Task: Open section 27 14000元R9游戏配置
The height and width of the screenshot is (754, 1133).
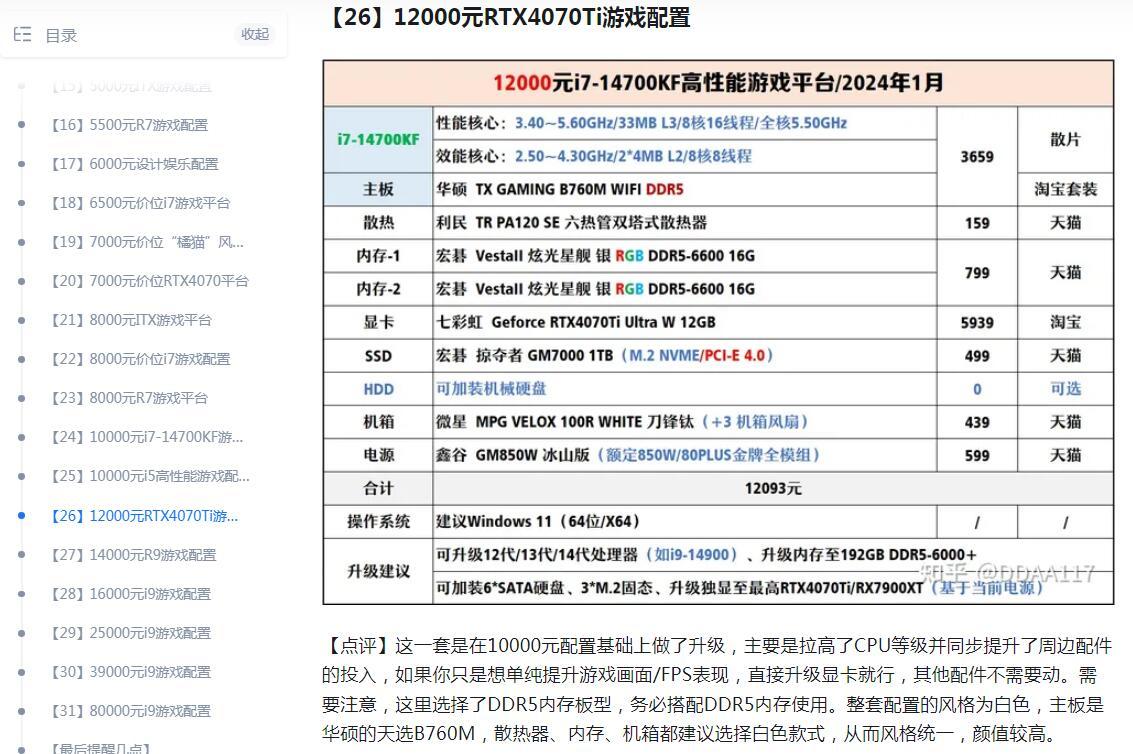Action: 133,555
